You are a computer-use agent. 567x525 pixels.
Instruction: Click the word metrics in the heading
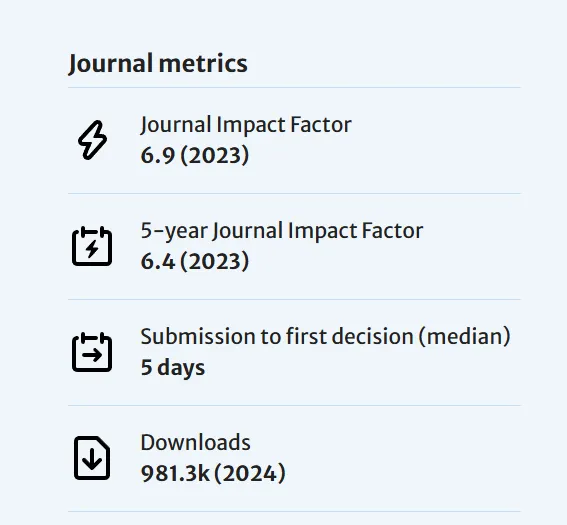(x=203, y=64)
